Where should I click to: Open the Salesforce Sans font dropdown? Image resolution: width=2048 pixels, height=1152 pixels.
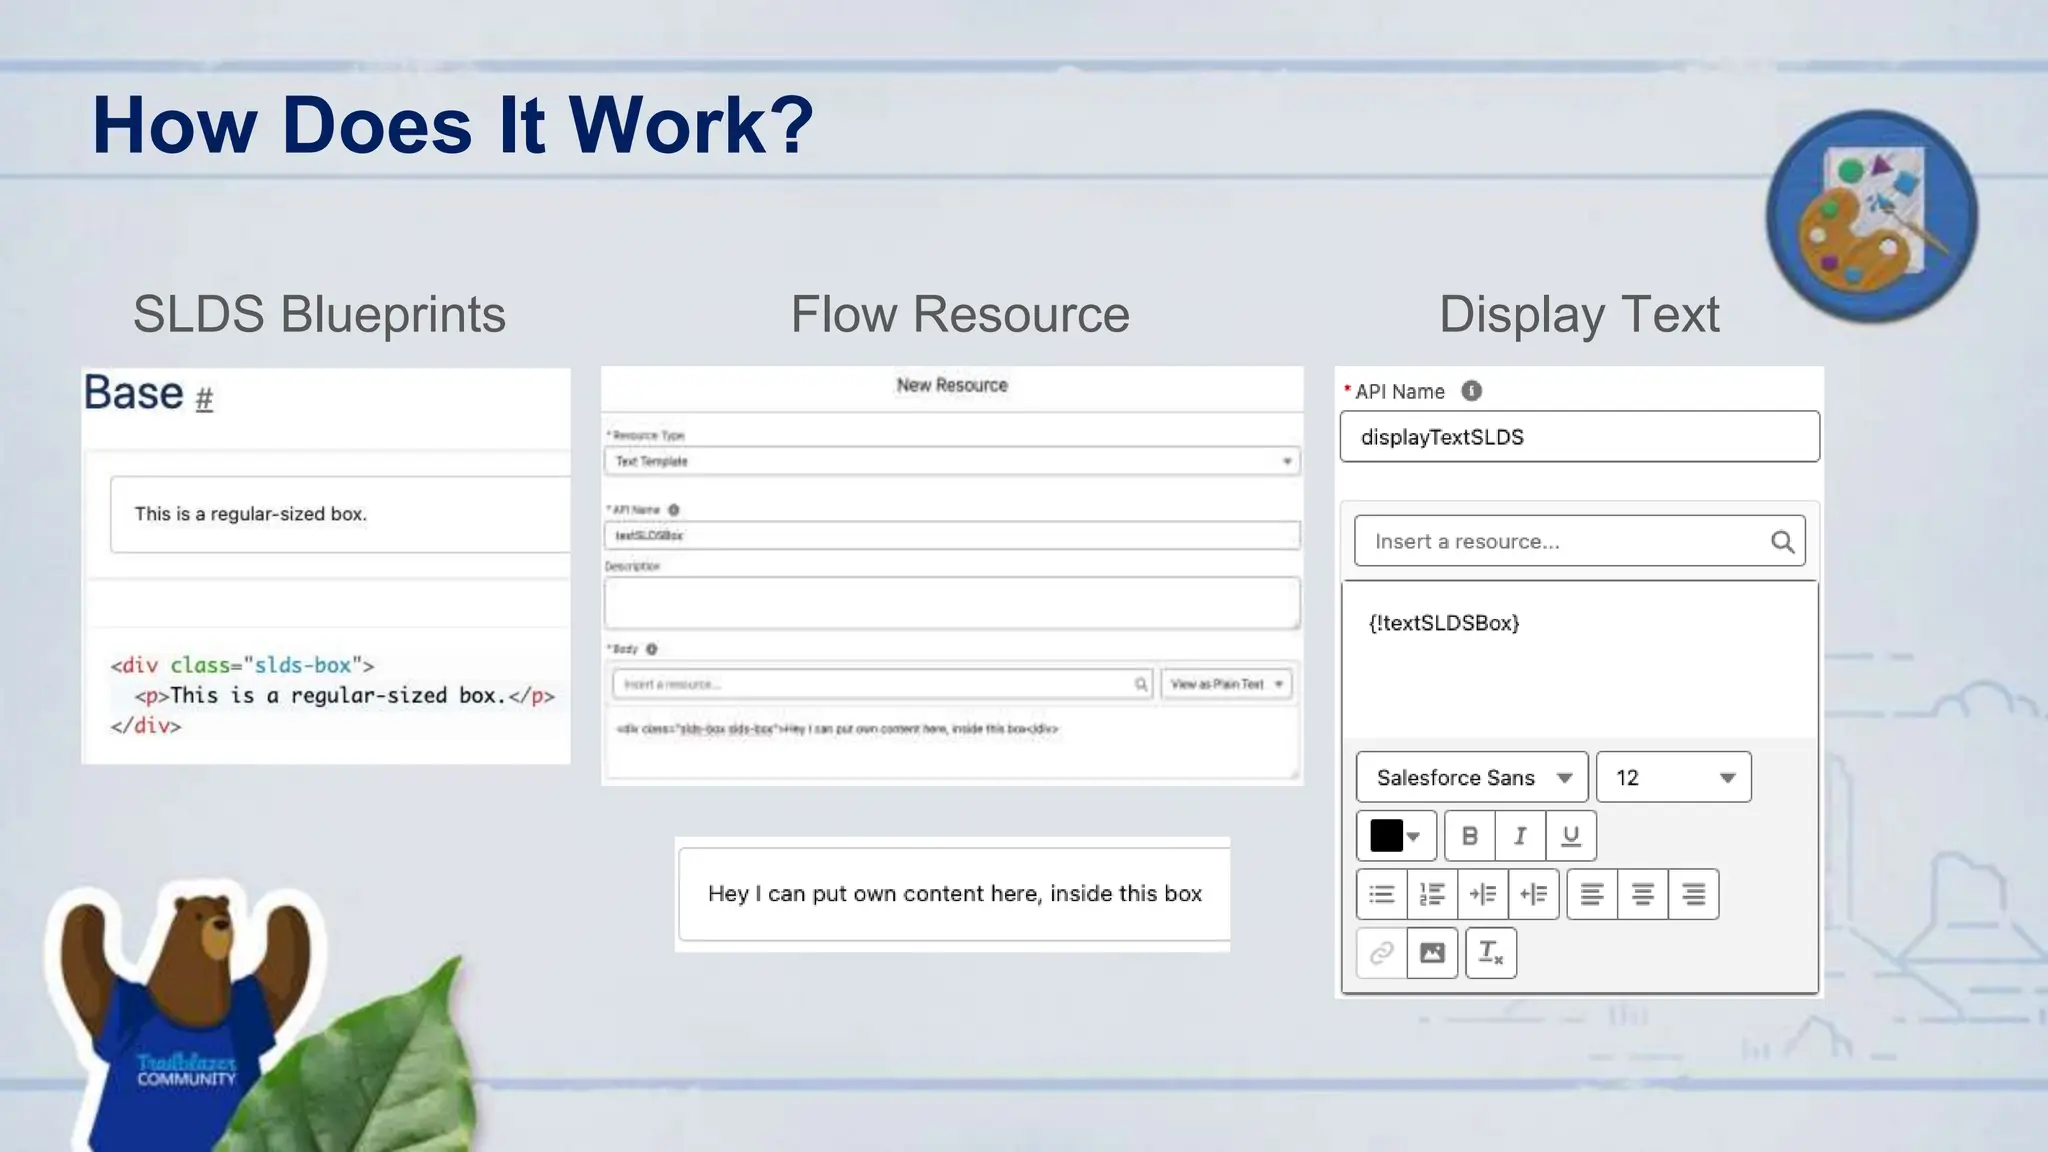tap(1472, 777)
